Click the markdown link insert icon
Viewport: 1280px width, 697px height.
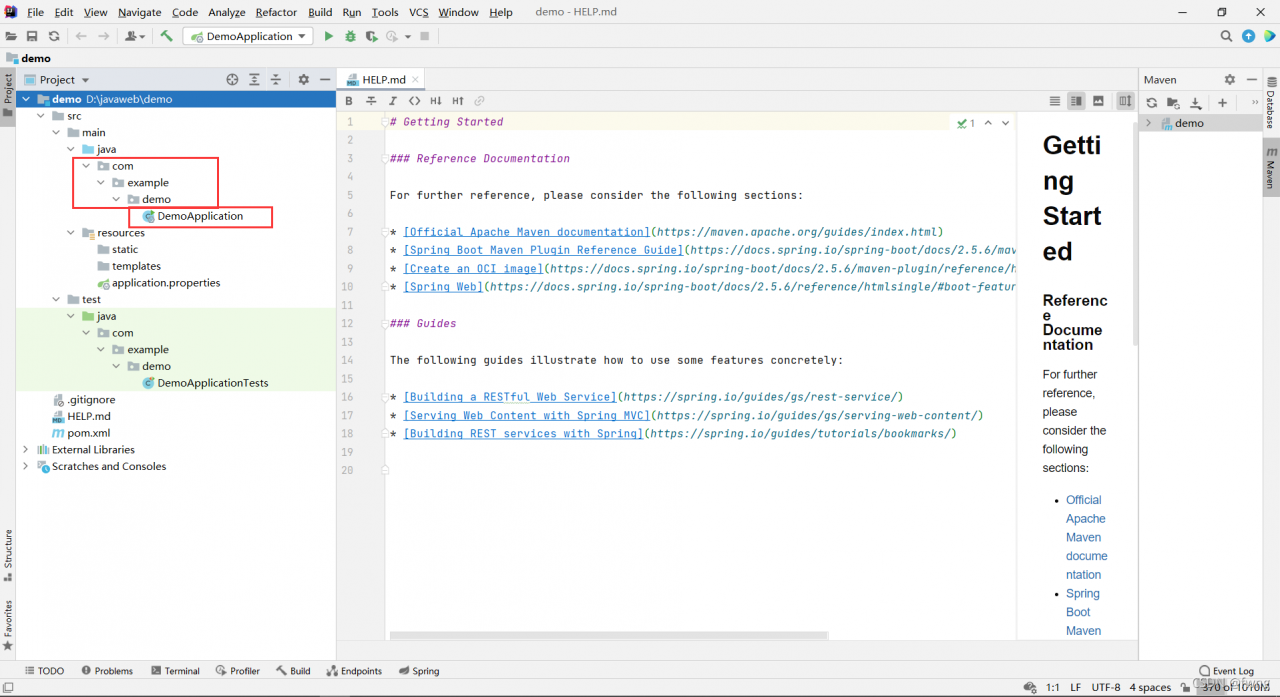(479, 101)
